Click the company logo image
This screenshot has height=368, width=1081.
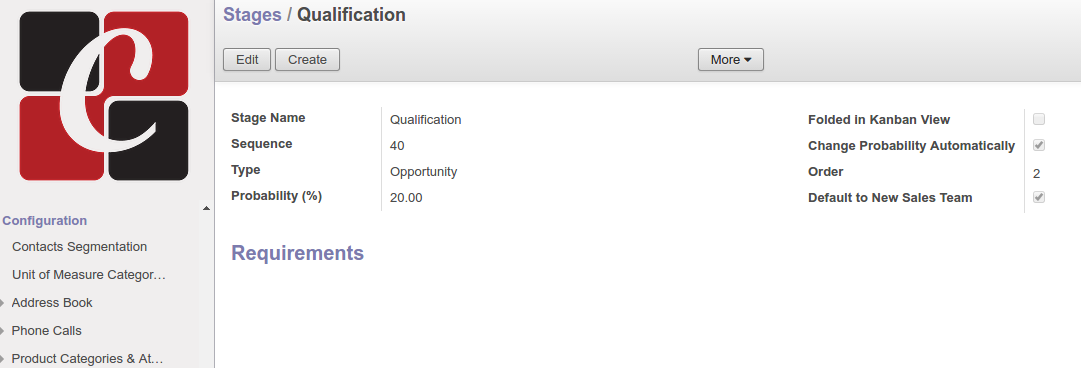(103, 96)
